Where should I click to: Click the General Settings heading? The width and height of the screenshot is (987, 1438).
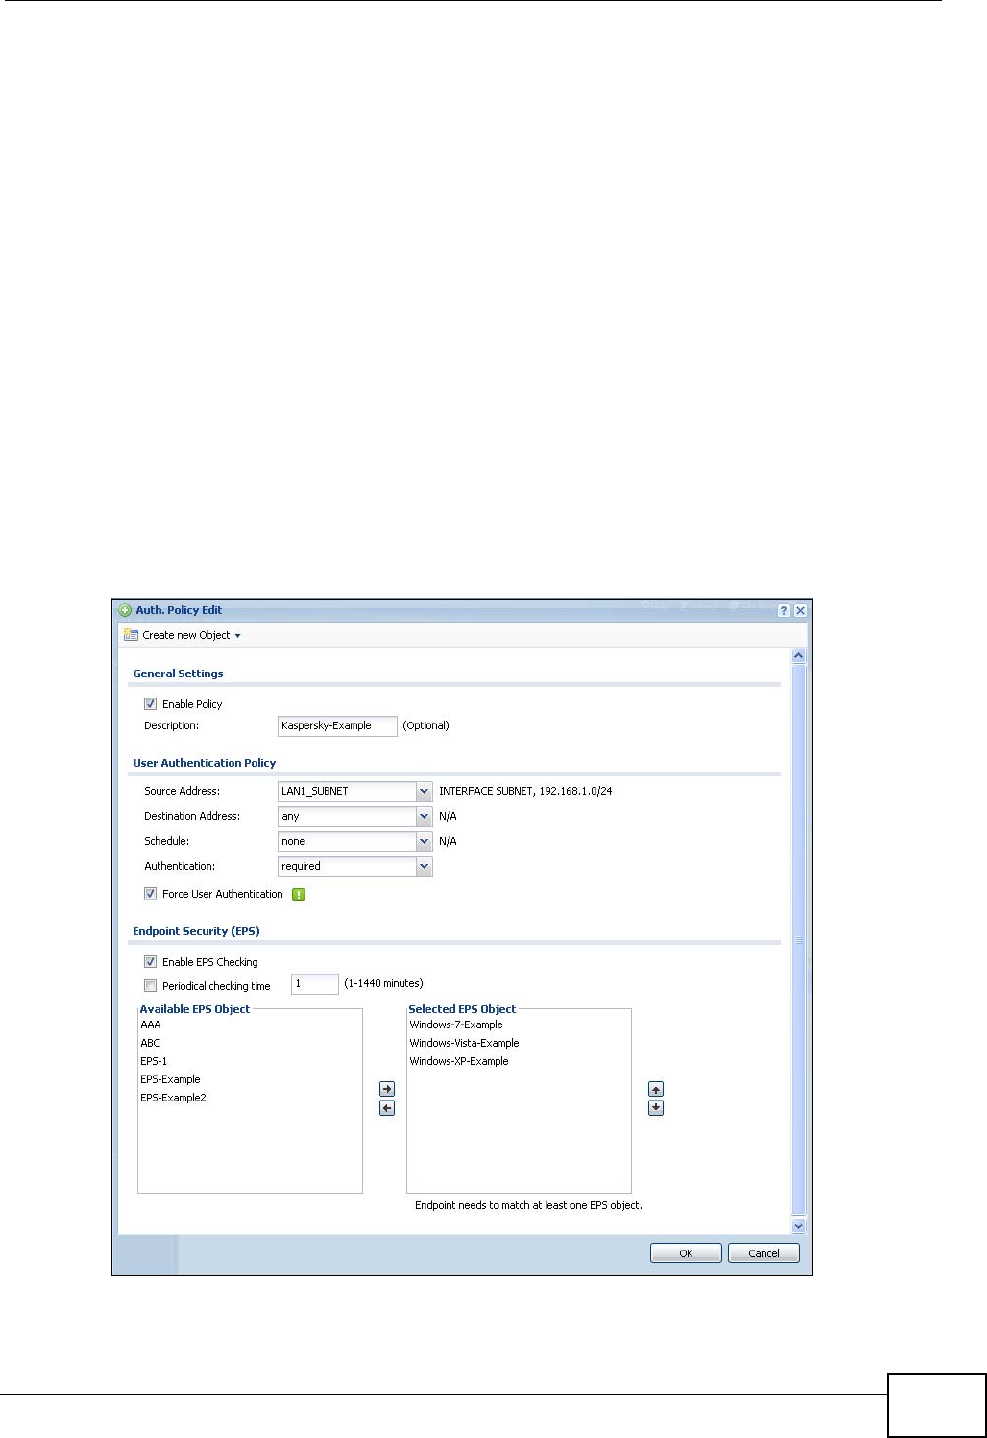178,674
